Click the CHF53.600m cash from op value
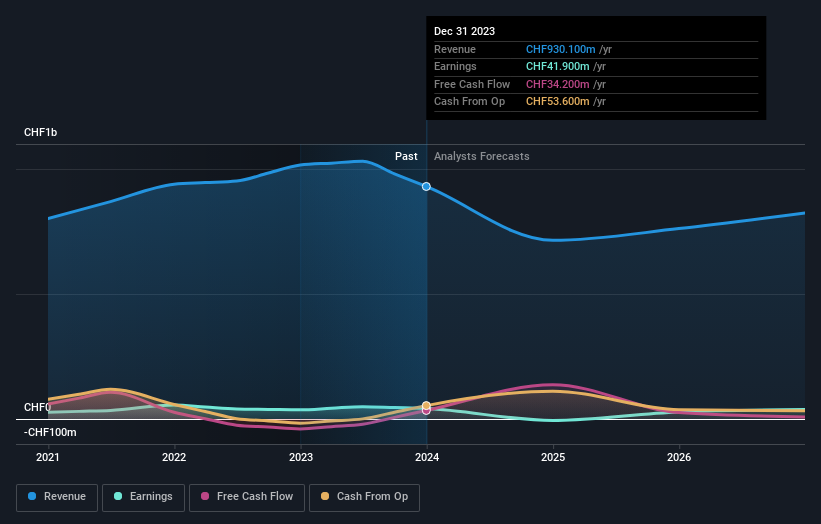Screen dimensions: 821x524 pyautogui.click(x=558, y=102)
